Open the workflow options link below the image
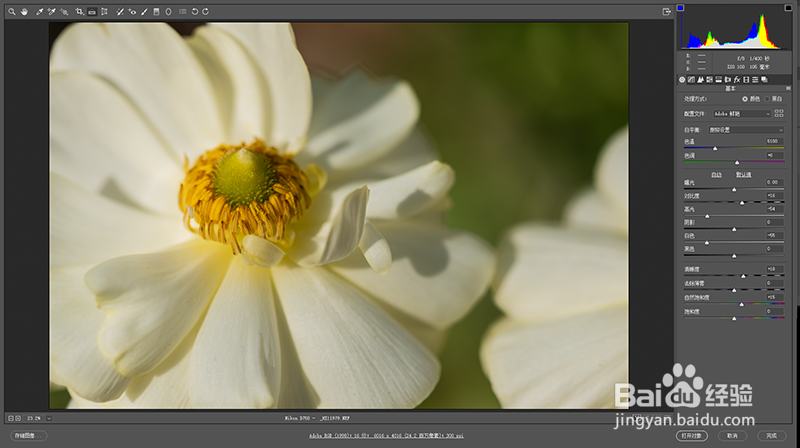The width and height of the screenshot is (800, 448). (386, 436)
